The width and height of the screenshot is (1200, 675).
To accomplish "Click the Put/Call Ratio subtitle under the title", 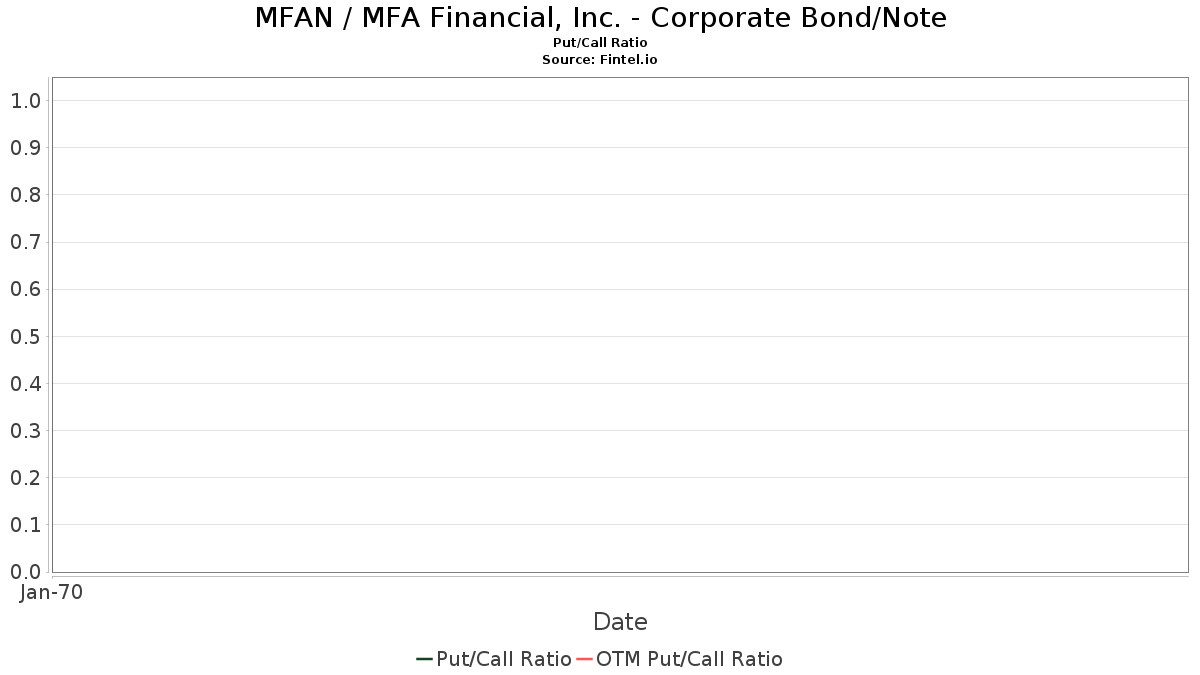I will 600,43.
